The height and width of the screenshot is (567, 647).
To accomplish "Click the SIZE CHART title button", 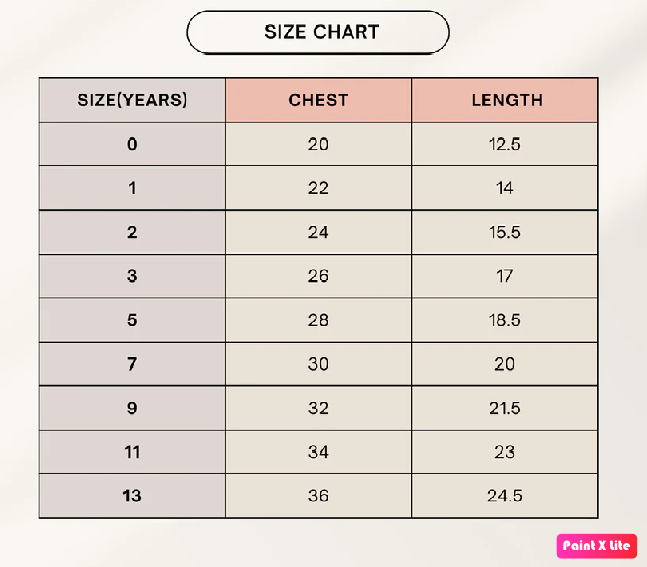I will (318, 32).
